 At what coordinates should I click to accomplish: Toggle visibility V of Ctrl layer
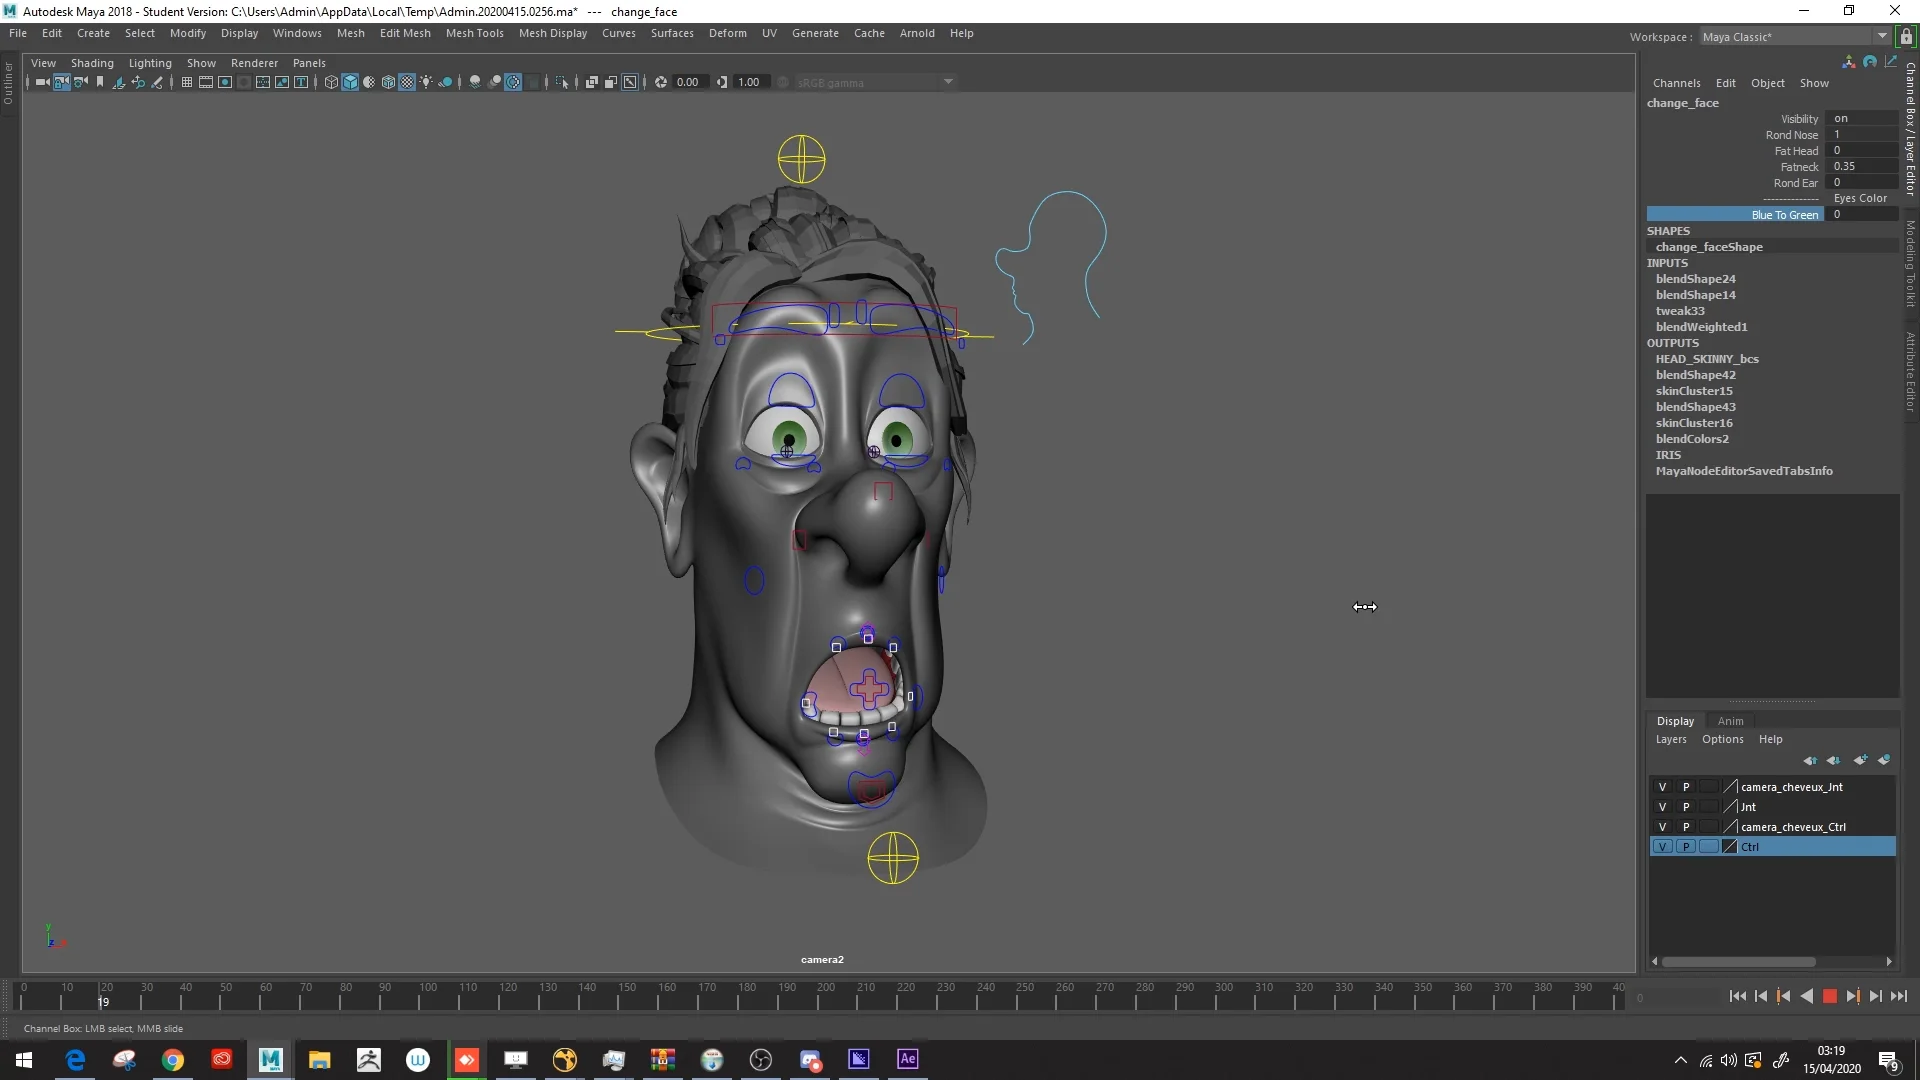[x=1662, y=847]
